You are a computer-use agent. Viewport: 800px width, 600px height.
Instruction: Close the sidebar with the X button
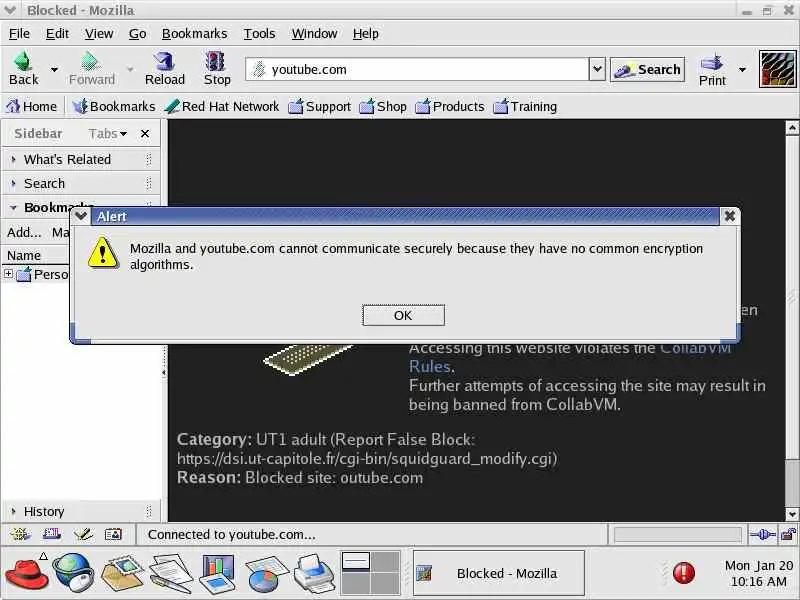pos(145,134)
